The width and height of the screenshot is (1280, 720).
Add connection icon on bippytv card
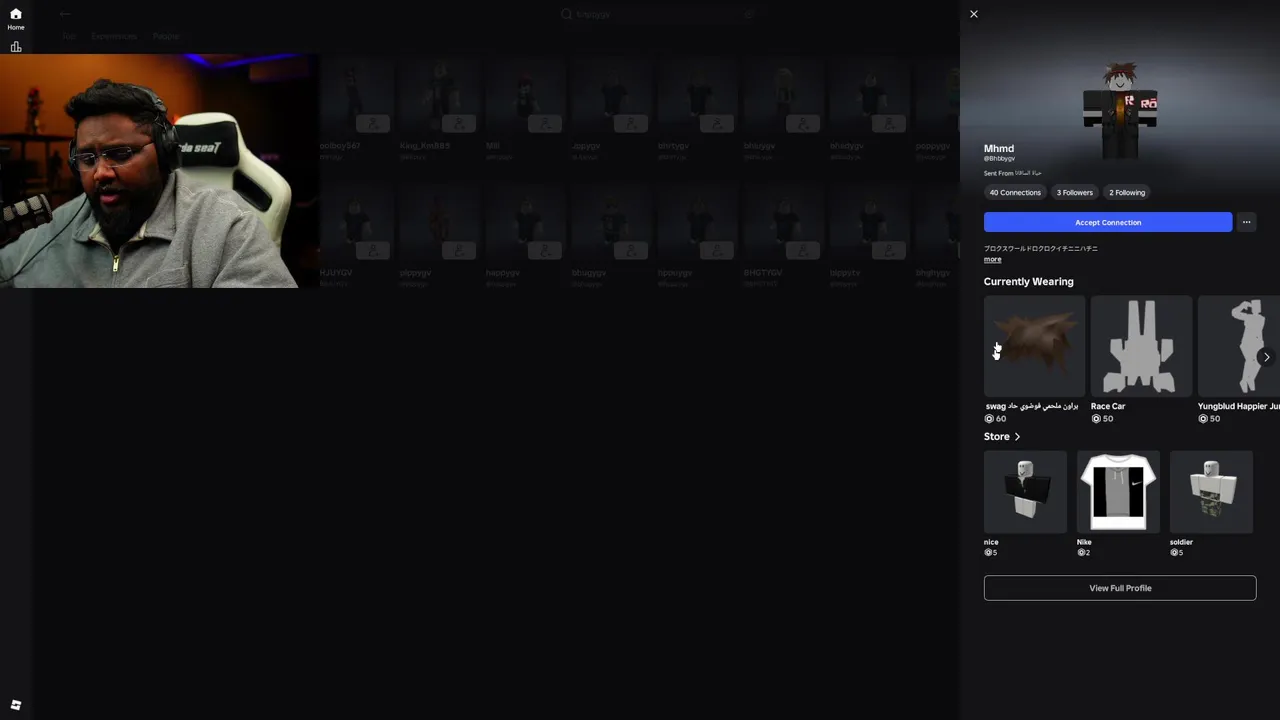(889, 251)
